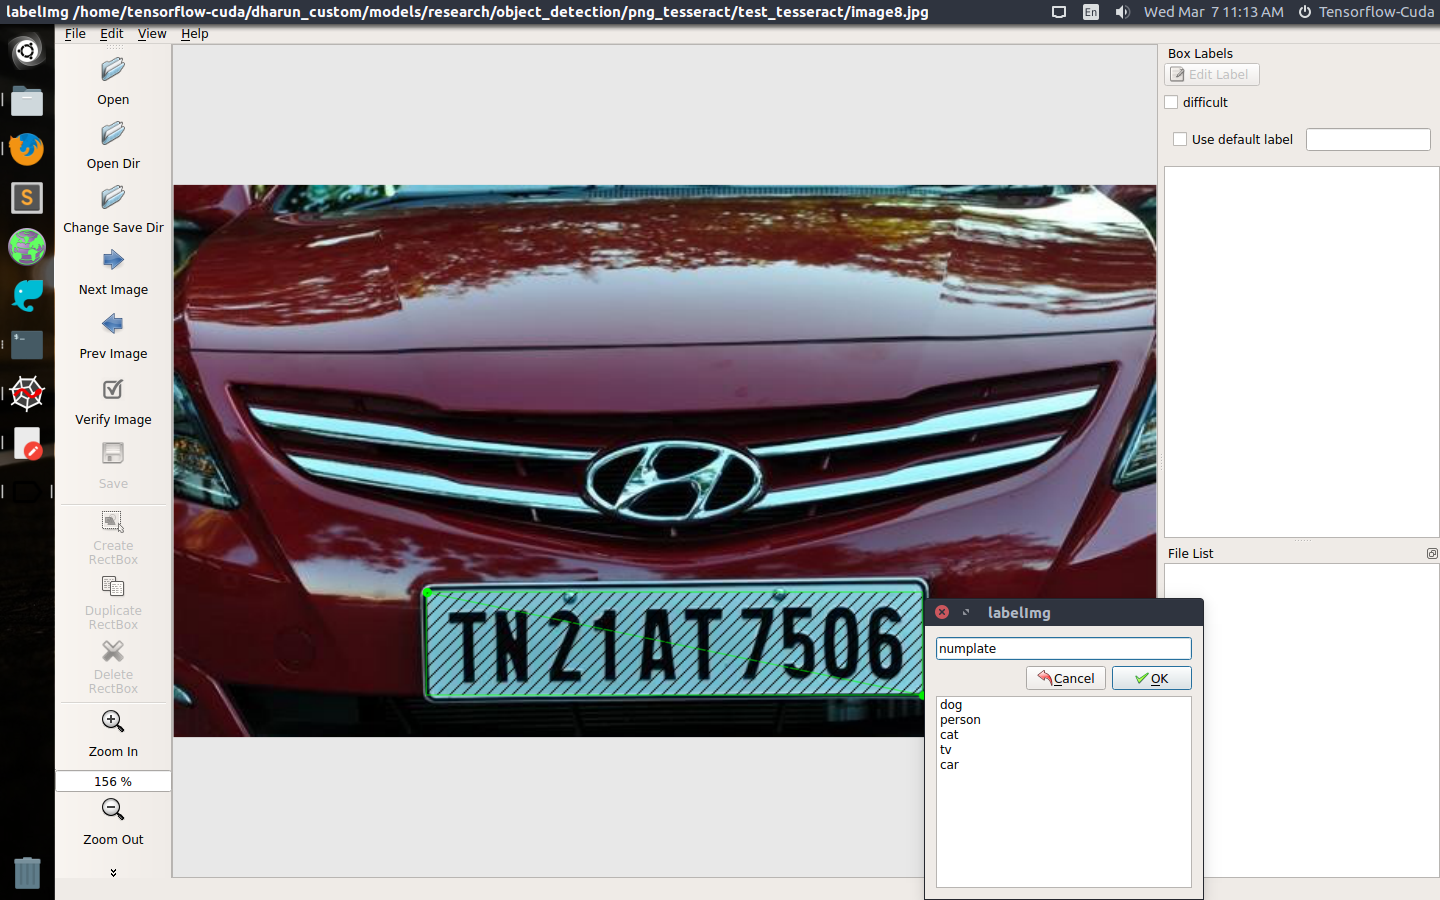Click the Edit Label button
This screenshot has height=900, width=1440.
1211,74
